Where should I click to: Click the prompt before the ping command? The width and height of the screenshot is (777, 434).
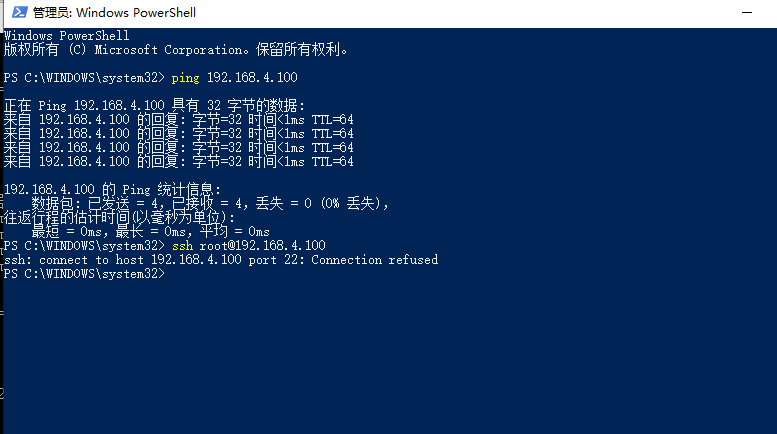pyautogui.click(x=84, y=77)
